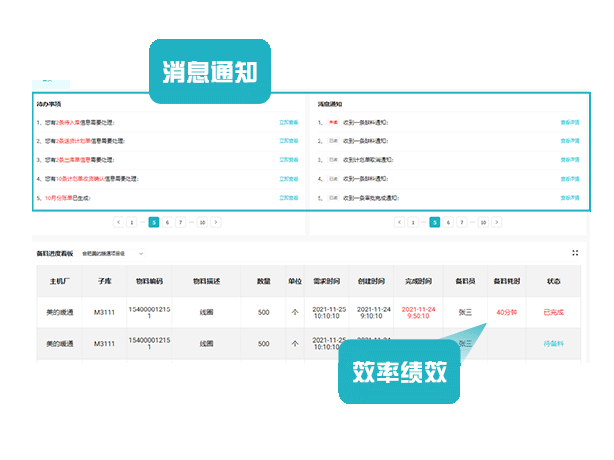
Task: Go to previous page in 待办事项 pagination
Action: (118, 222)
